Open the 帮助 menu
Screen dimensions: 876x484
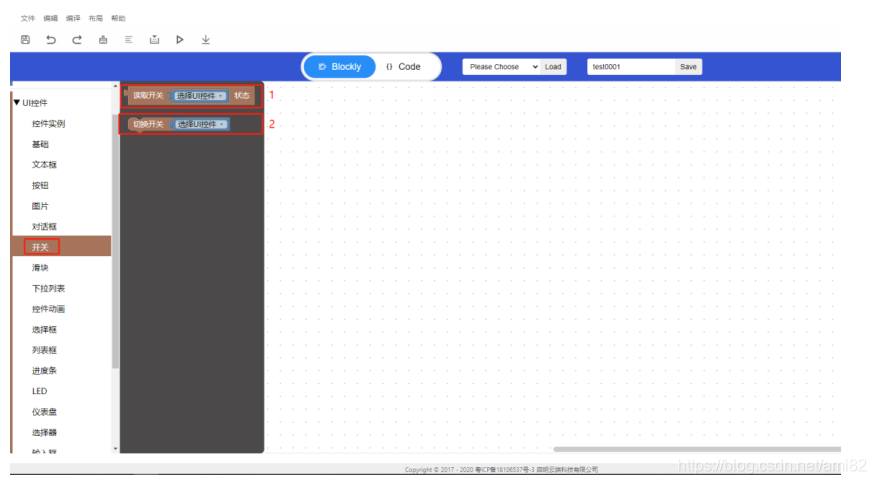click(x=118, y=18)
